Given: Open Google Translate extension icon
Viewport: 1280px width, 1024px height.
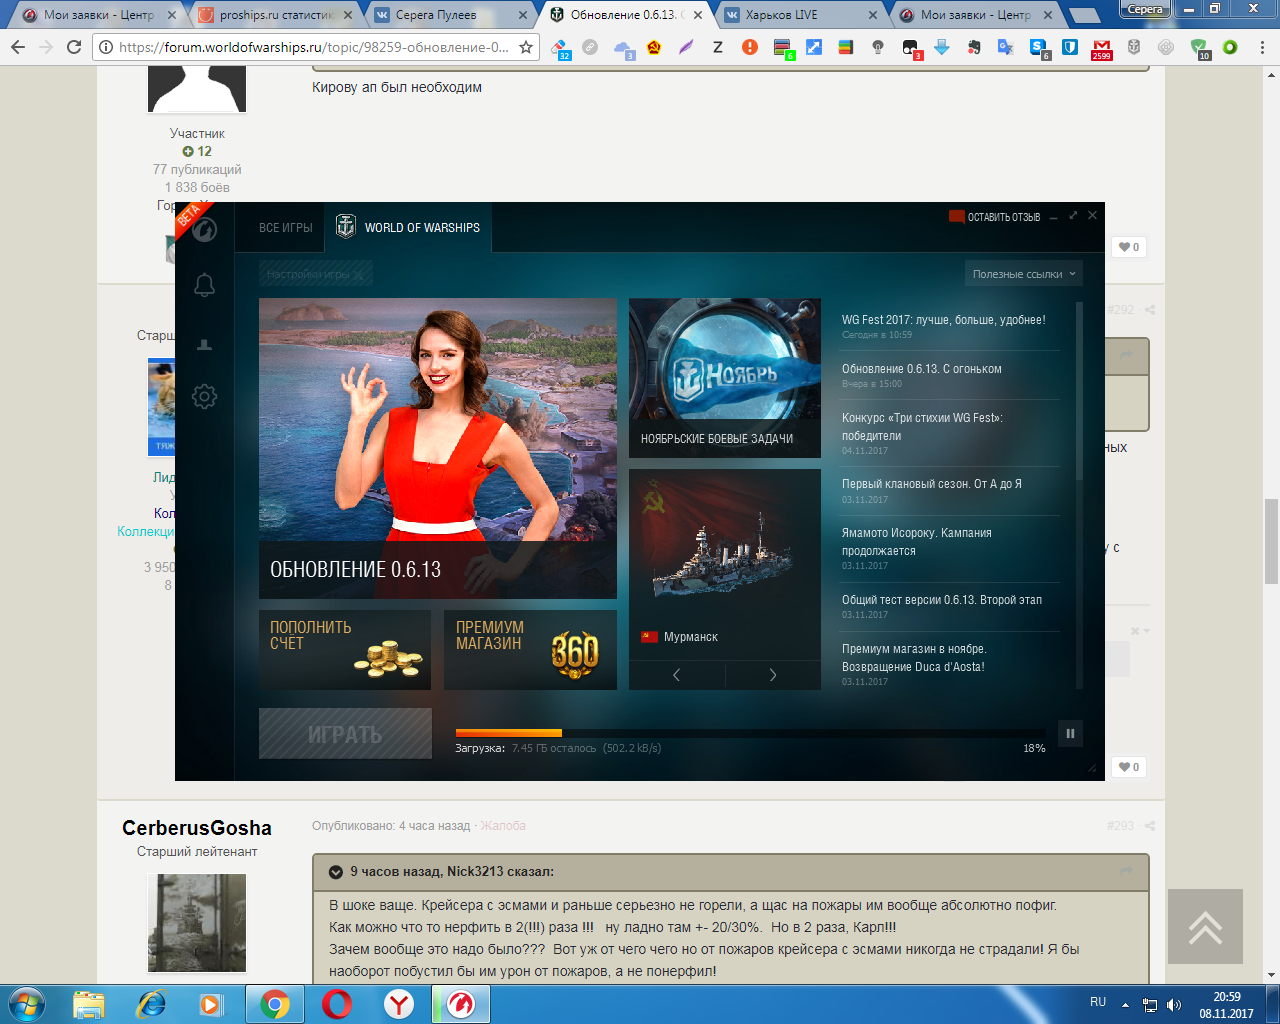Looking at the screenshot, I should pyautogui.click(x=1006, y=48).
